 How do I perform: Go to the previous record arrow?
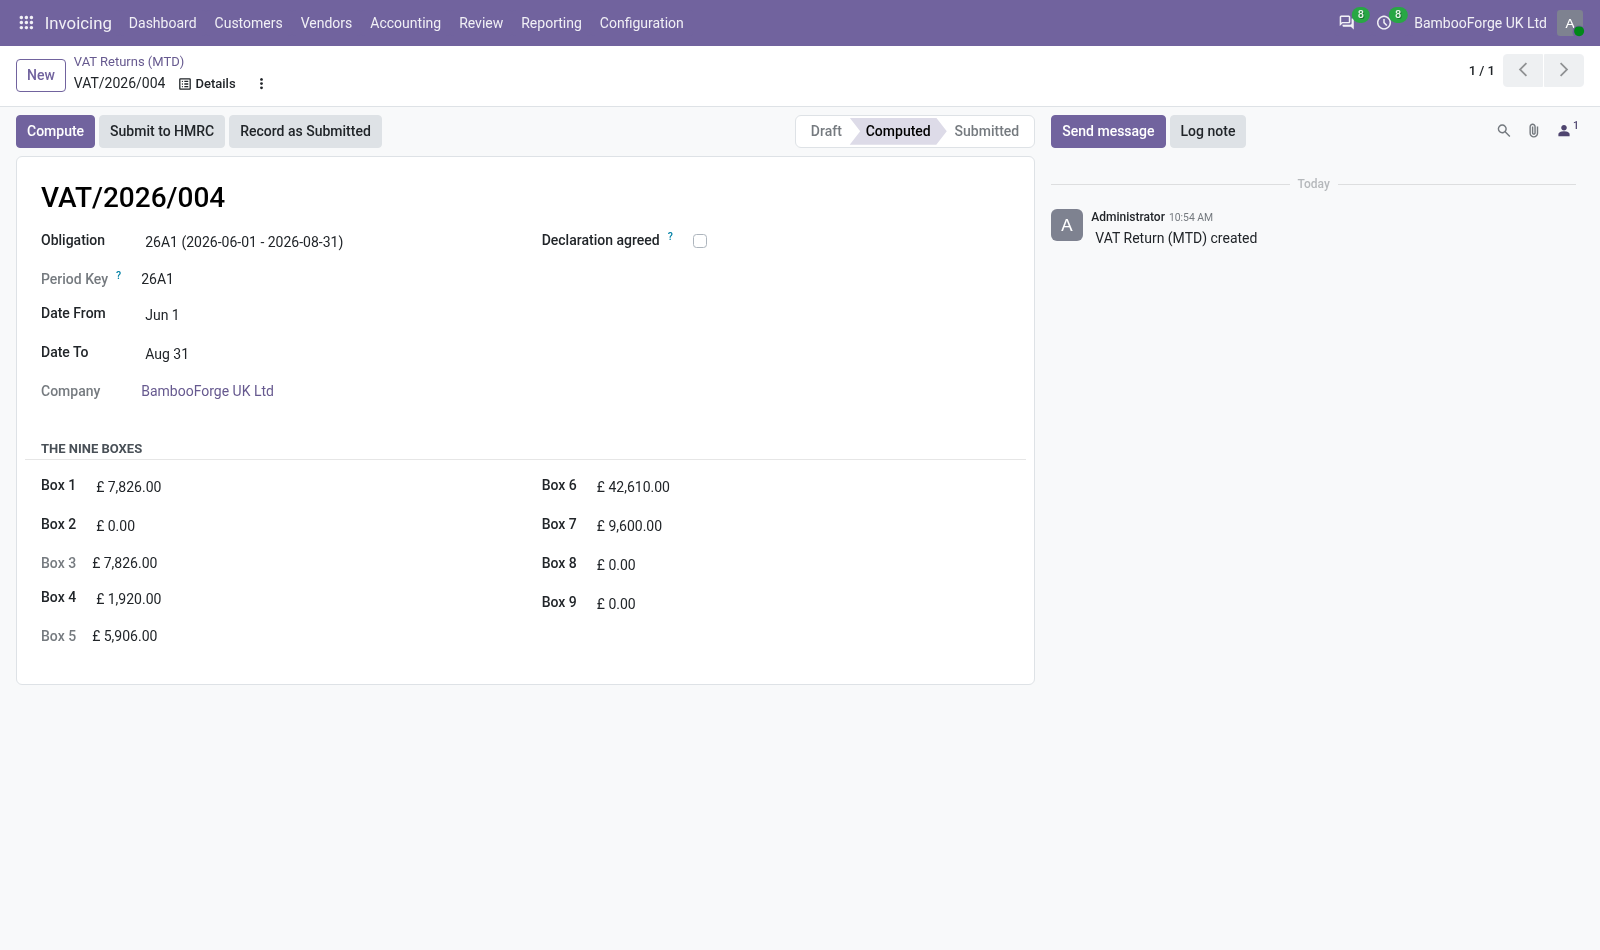point(1523,70)
